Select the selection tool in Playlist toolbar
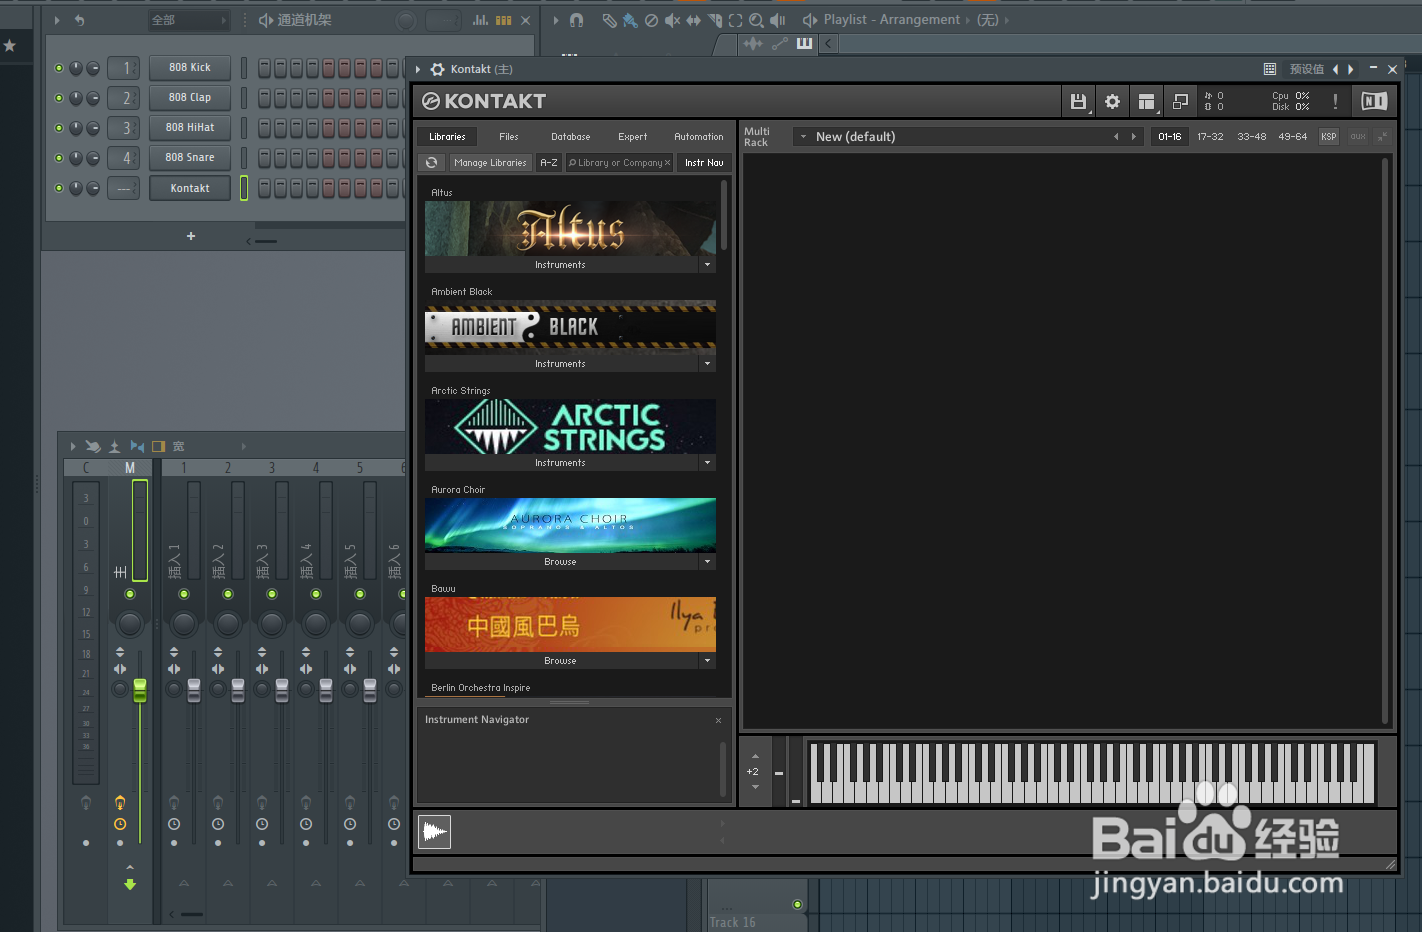1422x932 pixels. click(x=735, y=20)
